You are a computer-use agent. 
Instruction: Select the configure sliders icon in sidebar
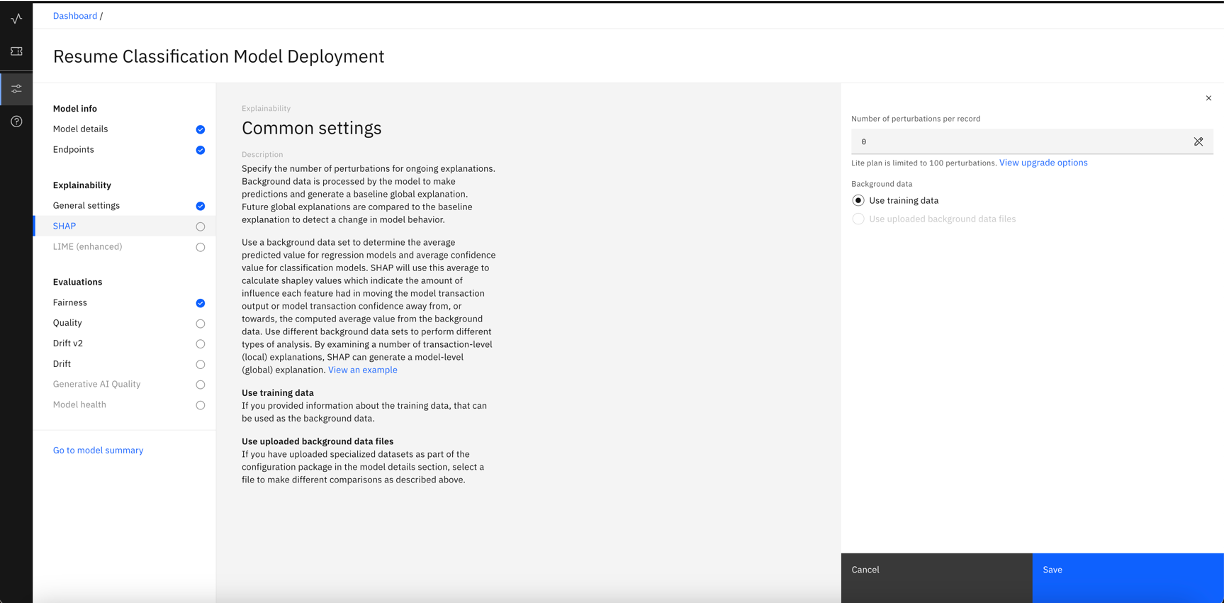[x=16, y=88]
